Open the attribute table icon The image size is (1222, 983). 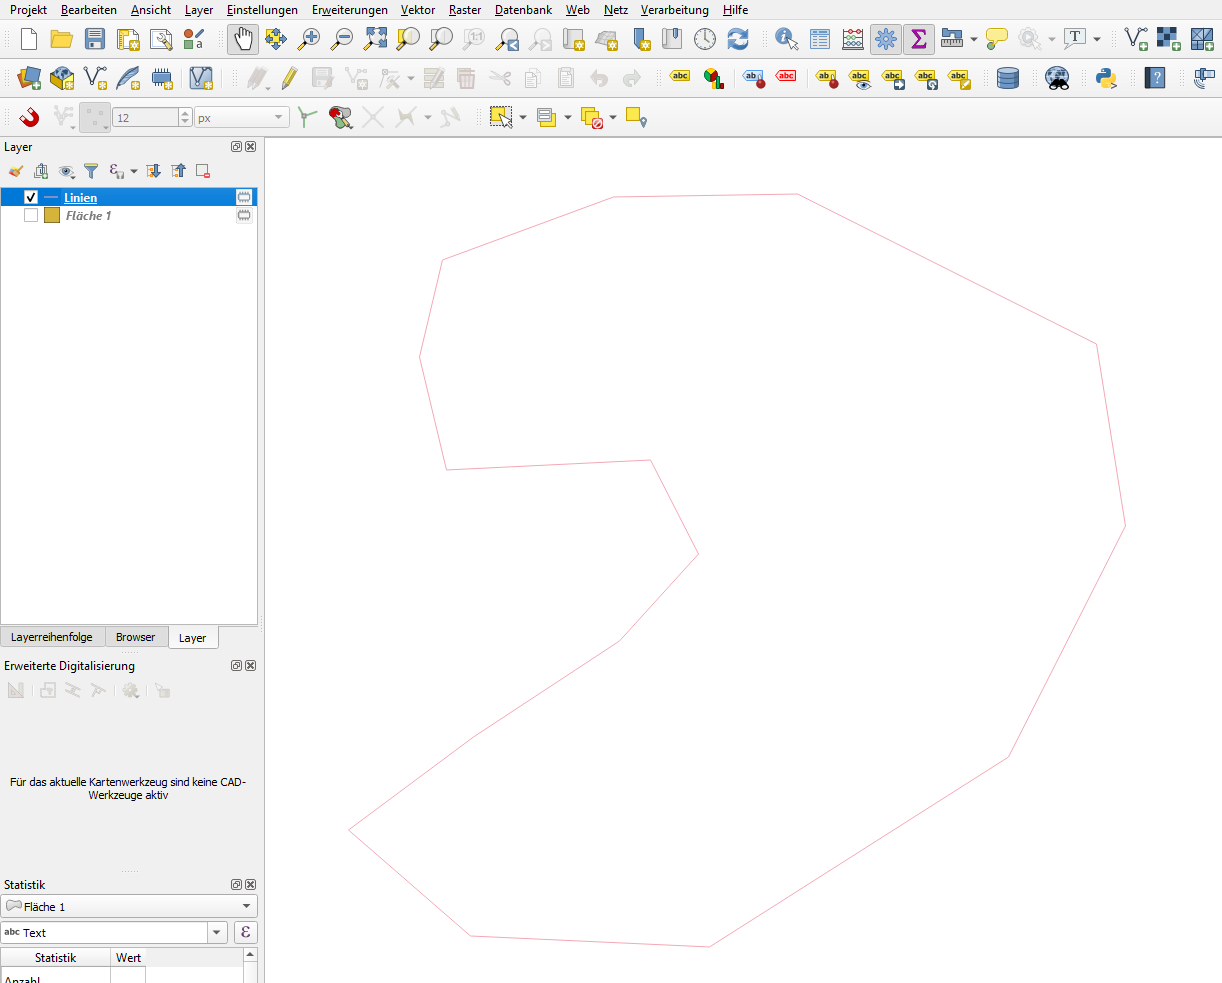[820, 39]
